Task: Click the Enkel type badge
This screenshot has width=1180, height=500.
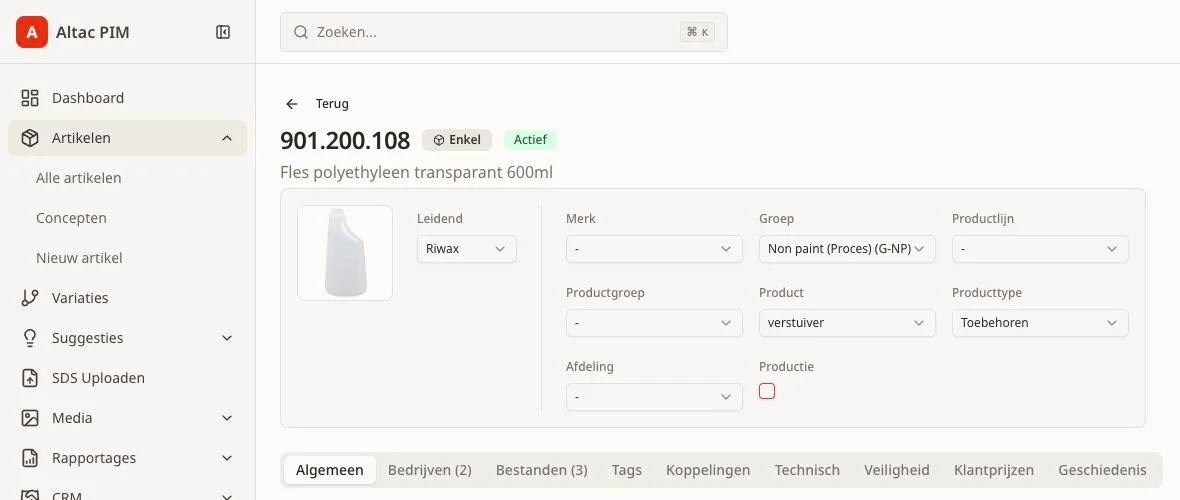Action: (x=457, y=140)
